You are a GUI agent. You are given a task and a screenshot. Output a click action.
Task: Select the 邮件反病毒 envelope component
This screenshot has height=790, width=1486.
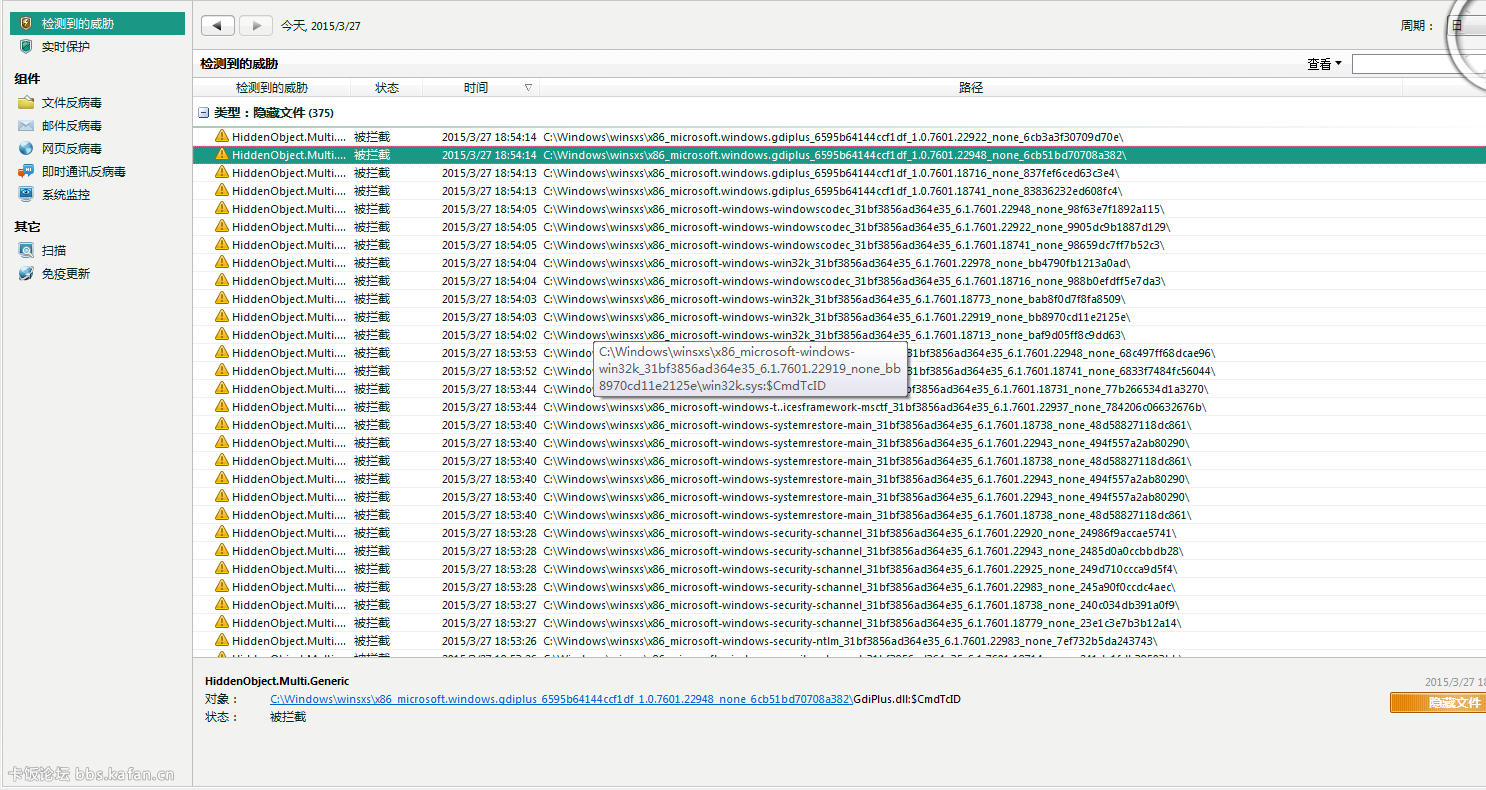click(x=71, y=126)
